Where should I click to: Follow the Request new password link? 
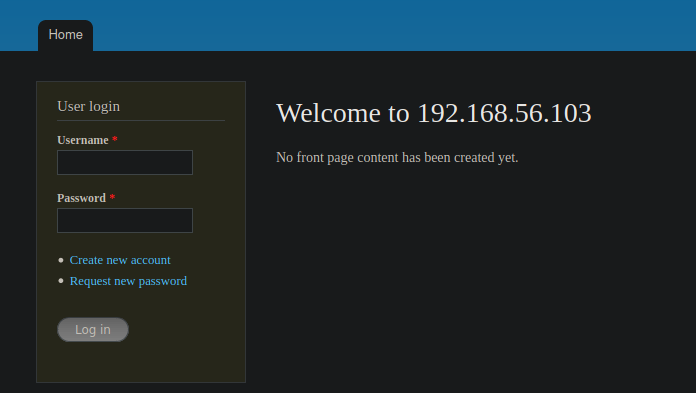pyautogui.click(x=128, y=281)
